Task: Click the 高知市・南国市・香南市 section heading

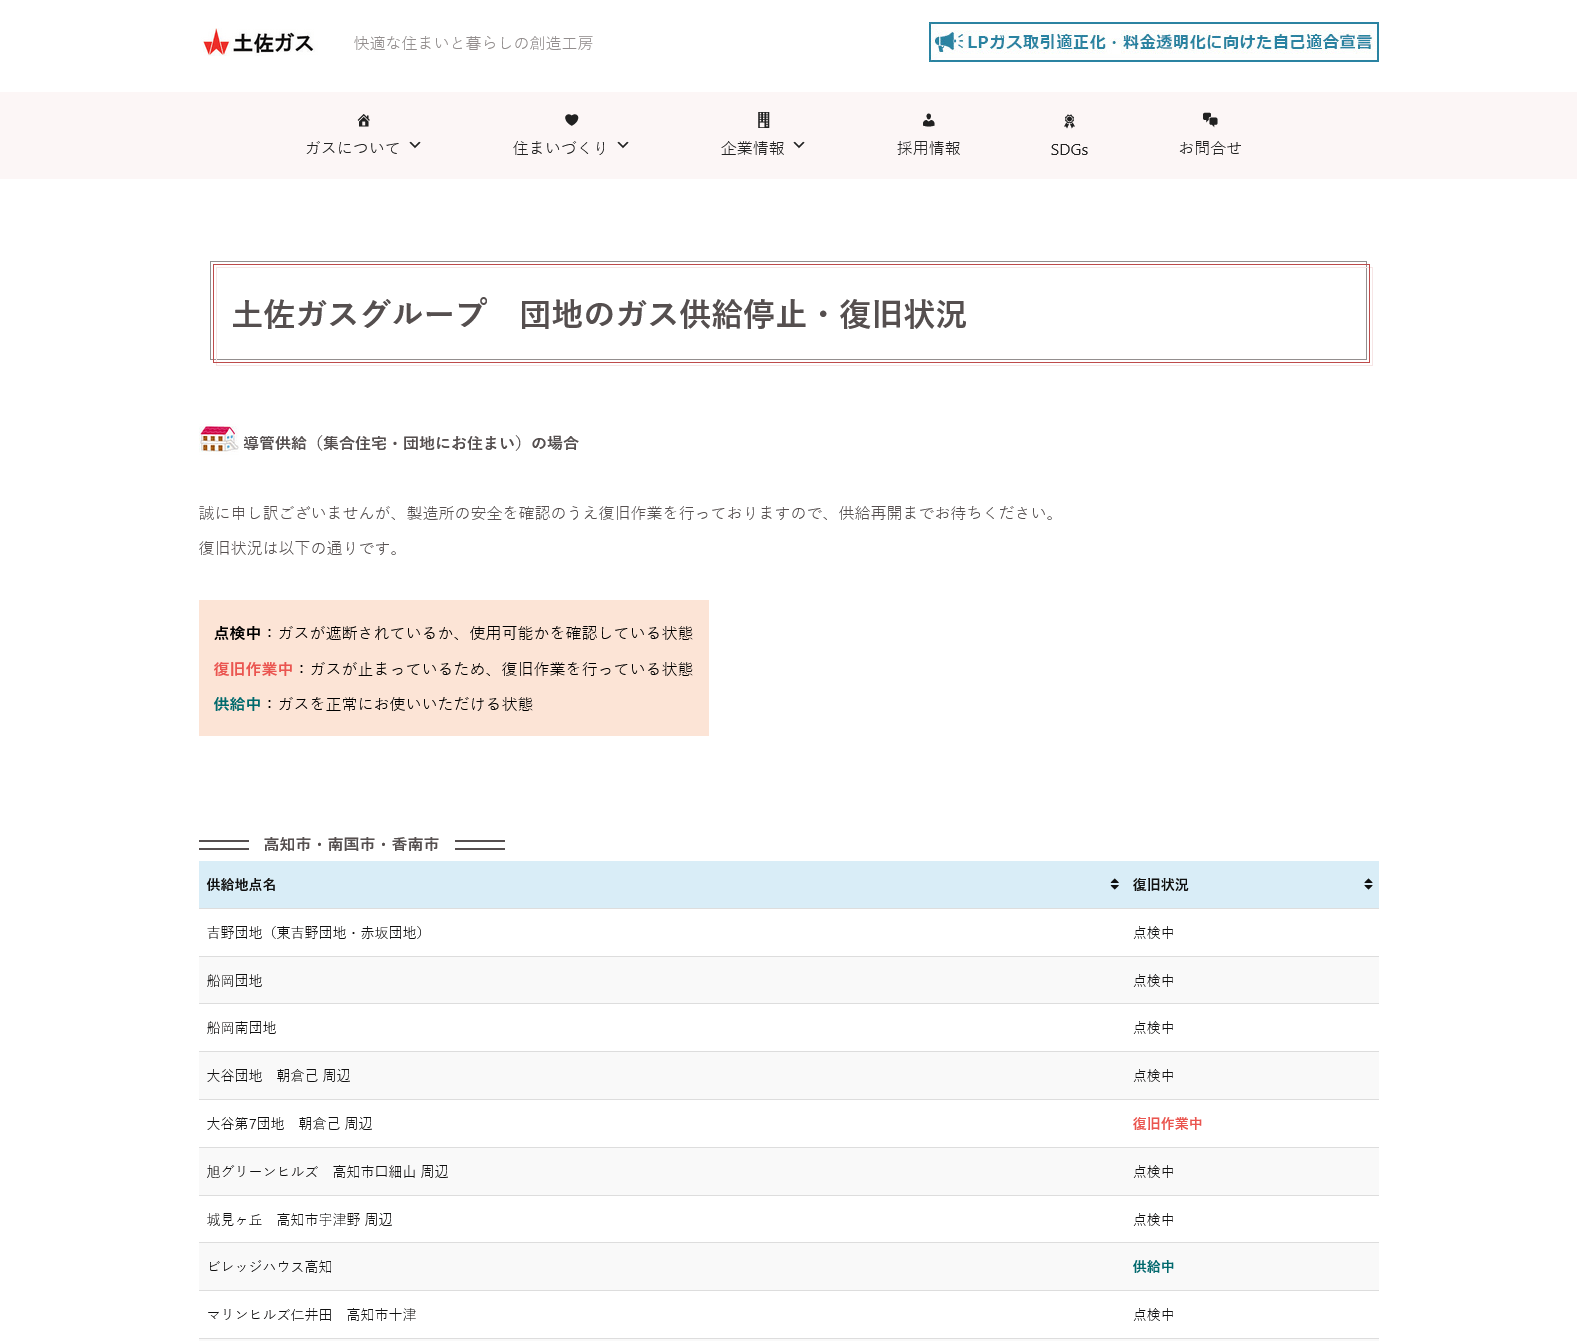Action: click(x=352, y=845)
